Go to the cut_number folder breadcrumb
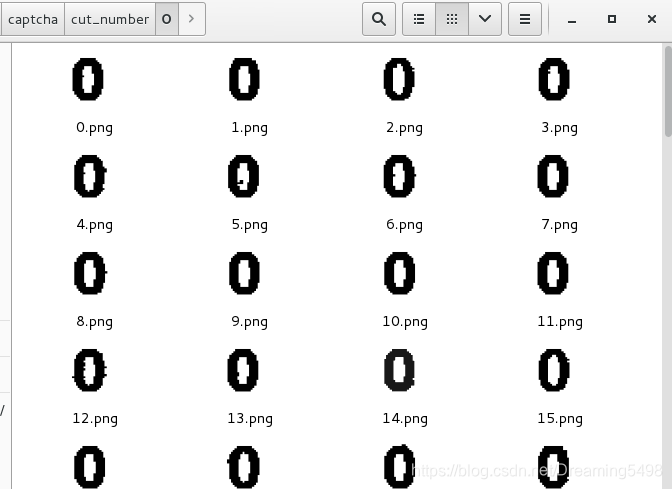 pyautogui.click(x=110, y=19)
